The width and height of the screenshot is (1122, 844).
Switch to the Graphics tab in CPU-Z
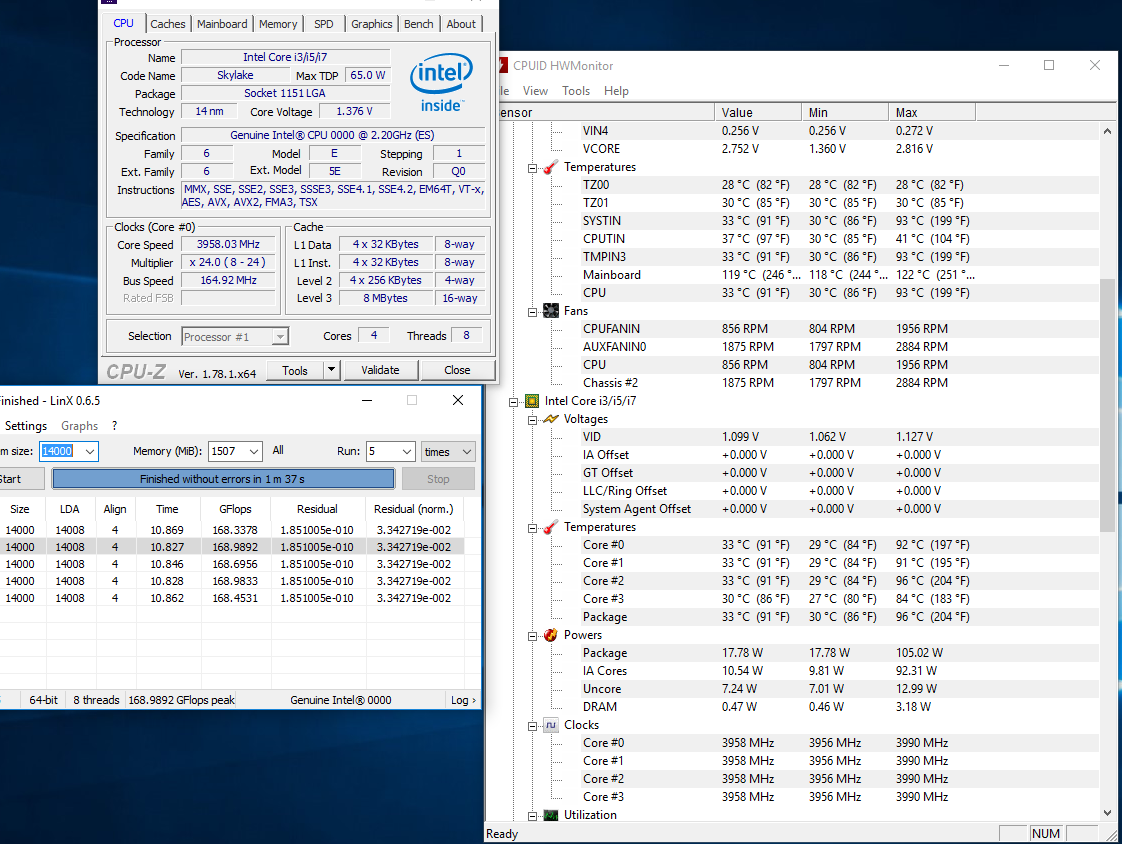[371, 24]
